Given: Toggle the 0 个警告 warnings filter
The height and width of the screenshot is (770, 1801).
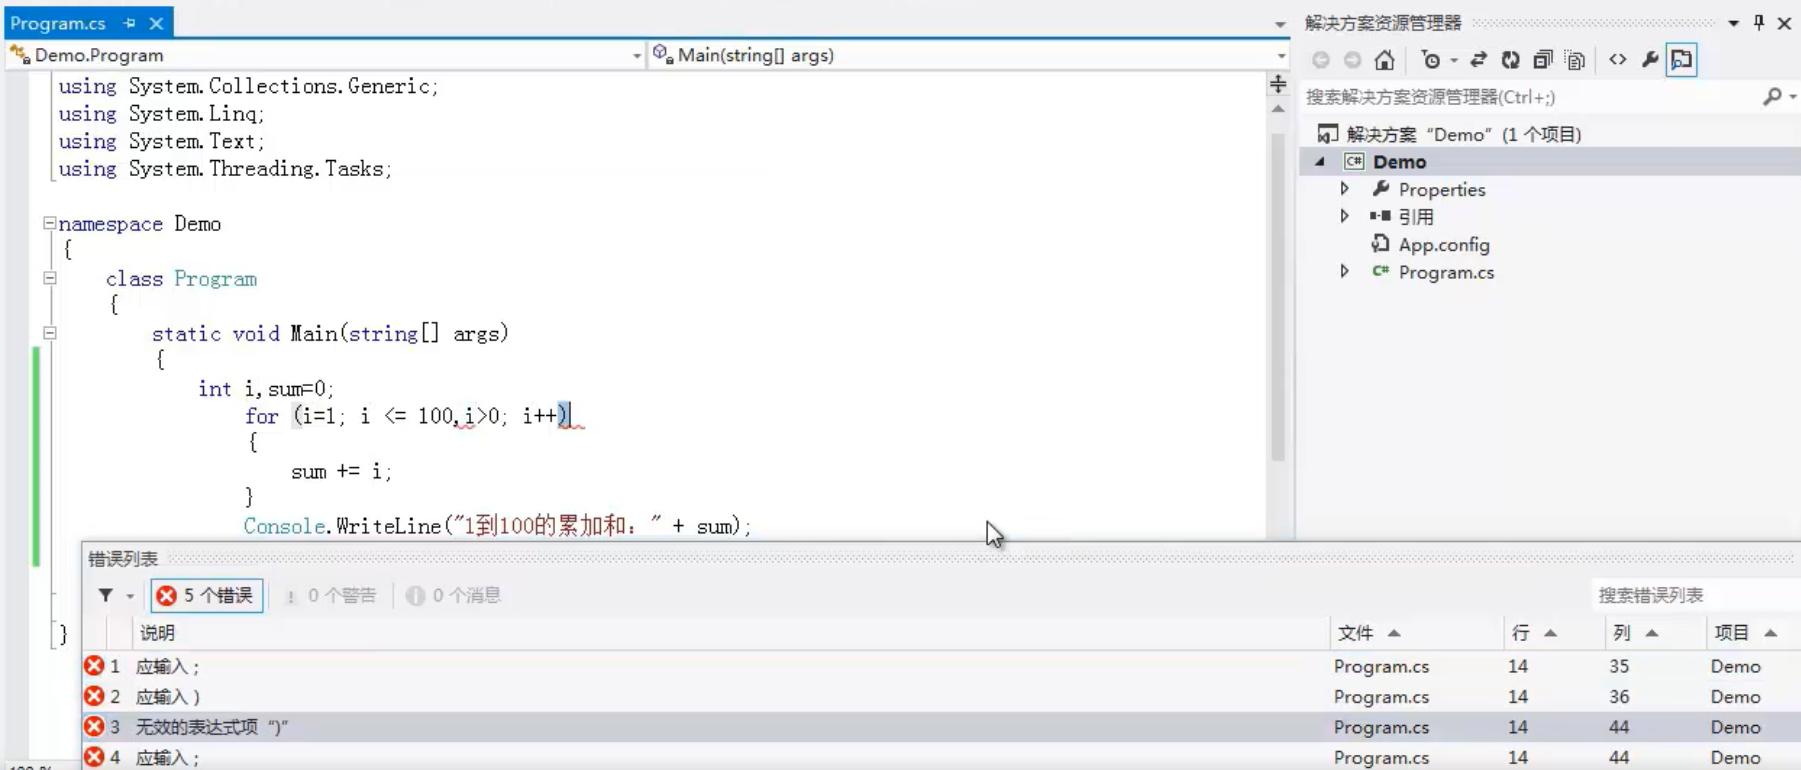Looking at the screenshot, I should click(330, 595).
